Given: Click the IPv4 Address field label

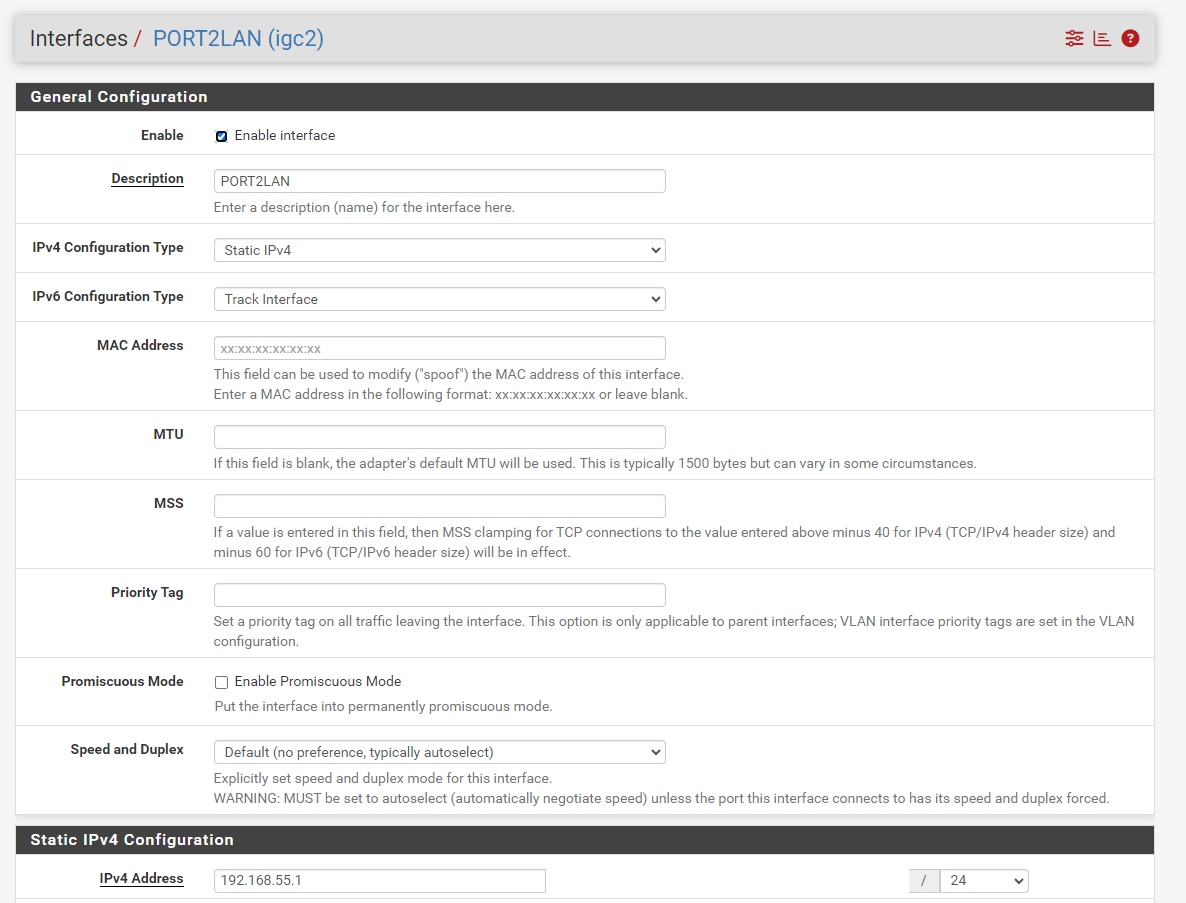Looking at the screenshot, I should tap(141, 879).
